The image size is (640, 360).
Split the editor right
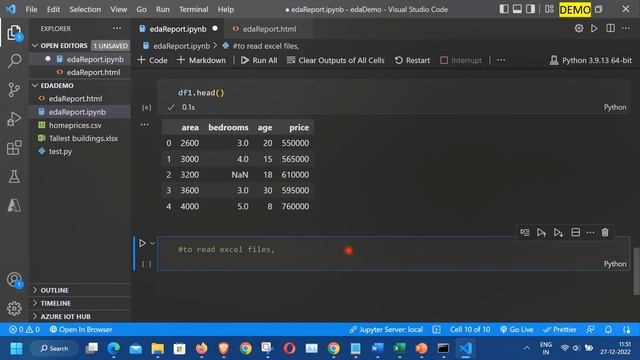point(610,29)
